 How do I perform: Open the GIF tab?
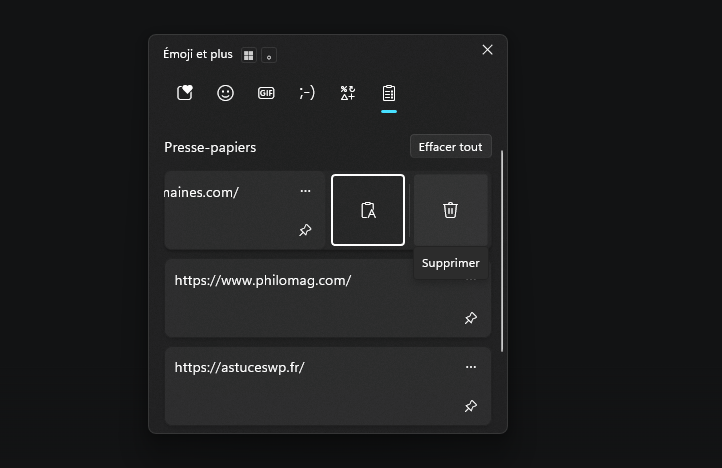pyautogui.click(x=266, y=93)
